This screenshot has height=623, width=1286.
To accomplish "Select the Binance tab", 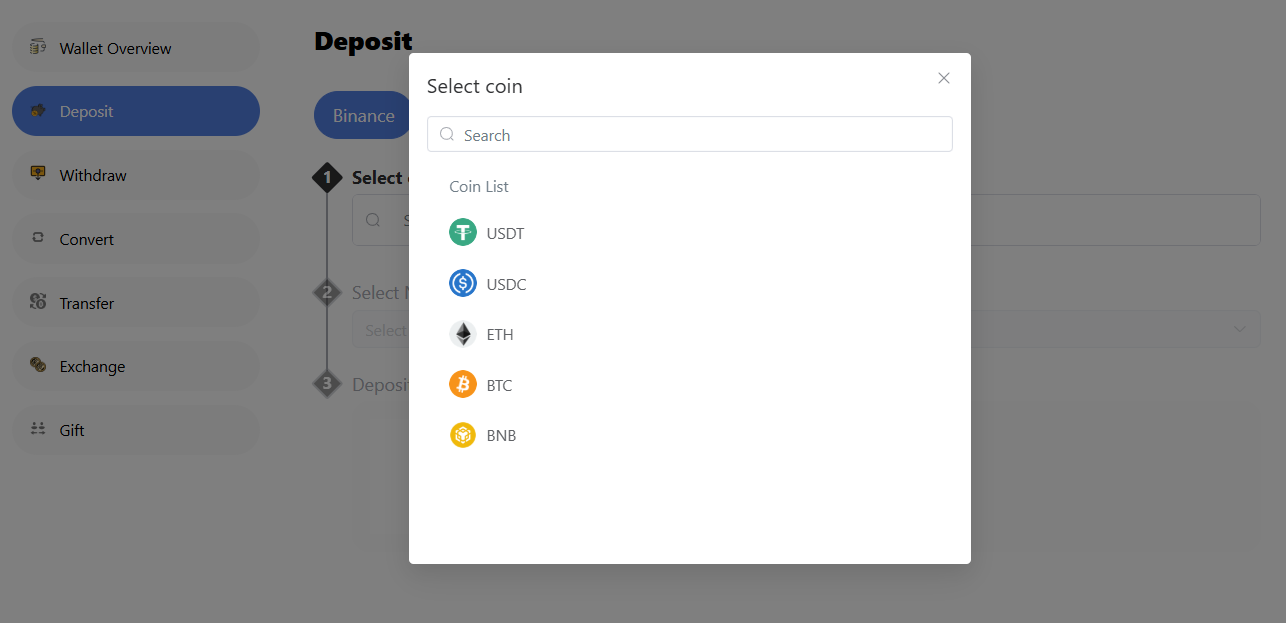I will (363, 115).
